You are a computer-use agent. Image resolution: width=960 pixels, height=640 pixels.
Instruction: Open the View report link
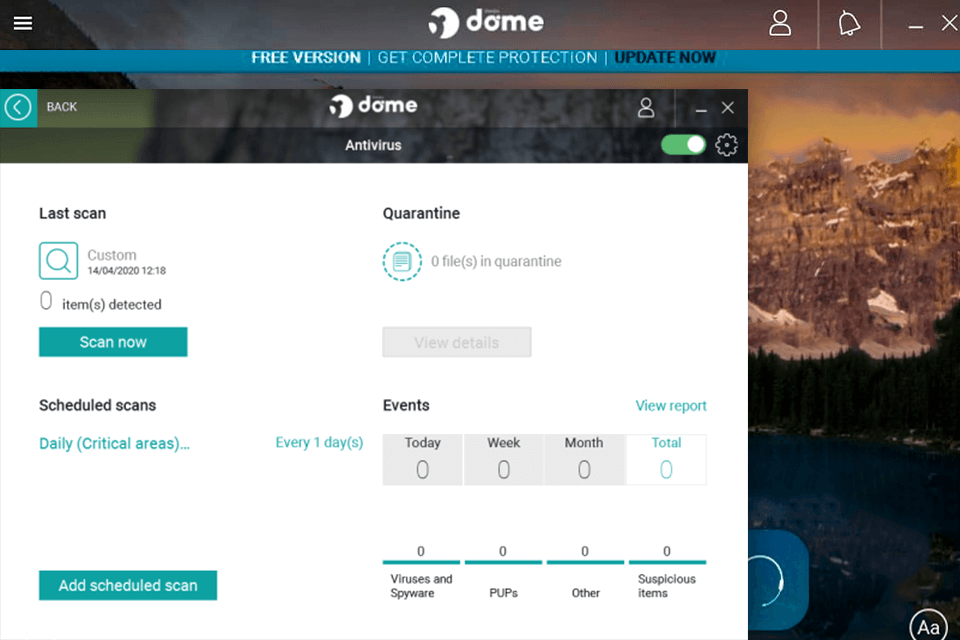coord(670,405)
